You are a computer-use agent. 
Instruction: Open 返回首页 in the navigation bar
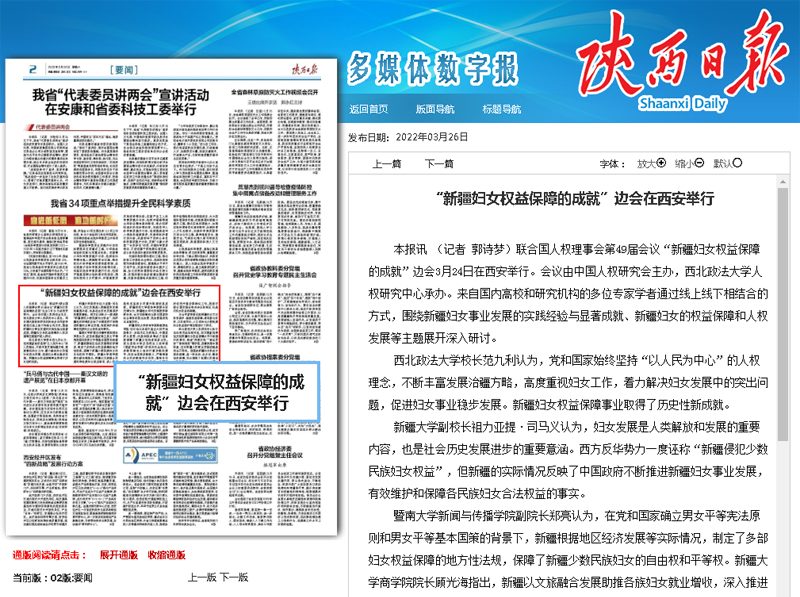tap(368, 109)
